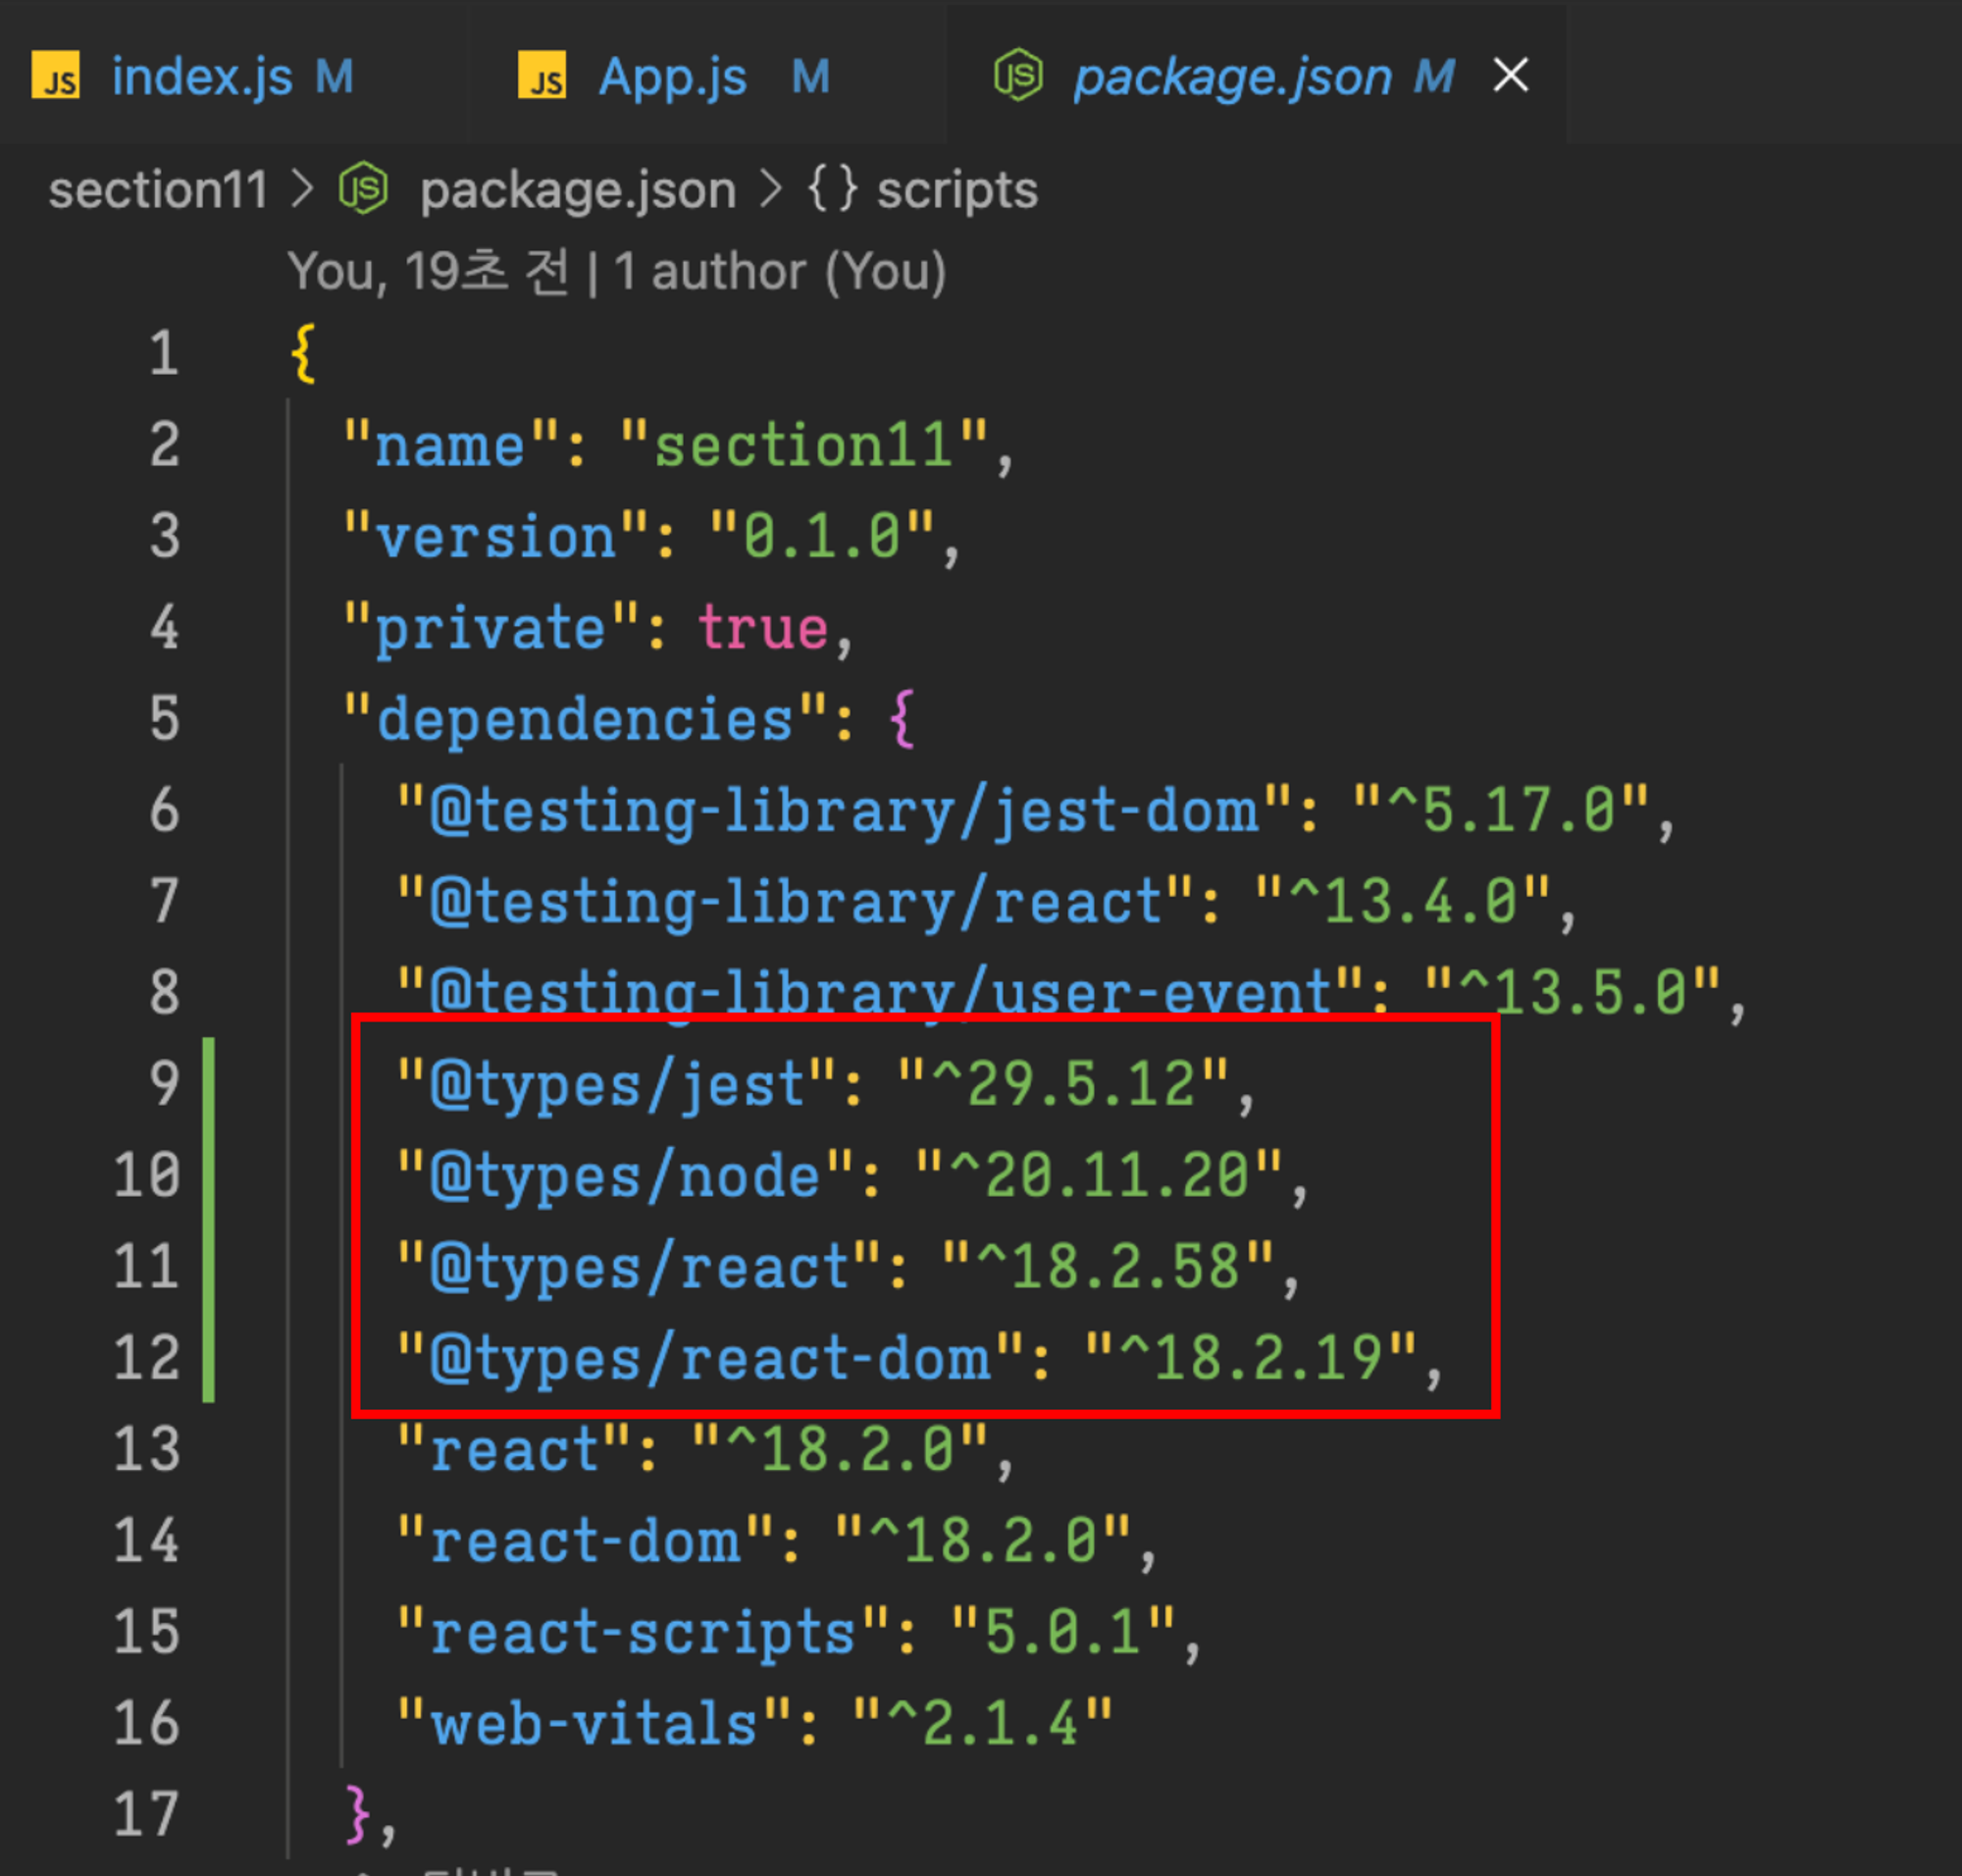Close the package.json tab
Screen dimensions: 1962x1876
point(1510,76)
